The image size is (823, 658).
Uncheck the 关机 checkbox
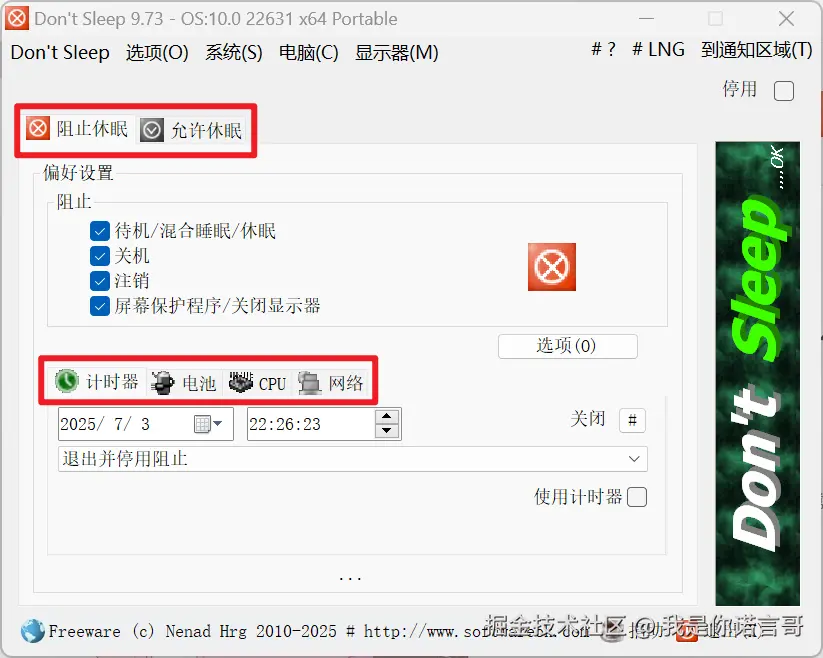(x=99, y=256)
